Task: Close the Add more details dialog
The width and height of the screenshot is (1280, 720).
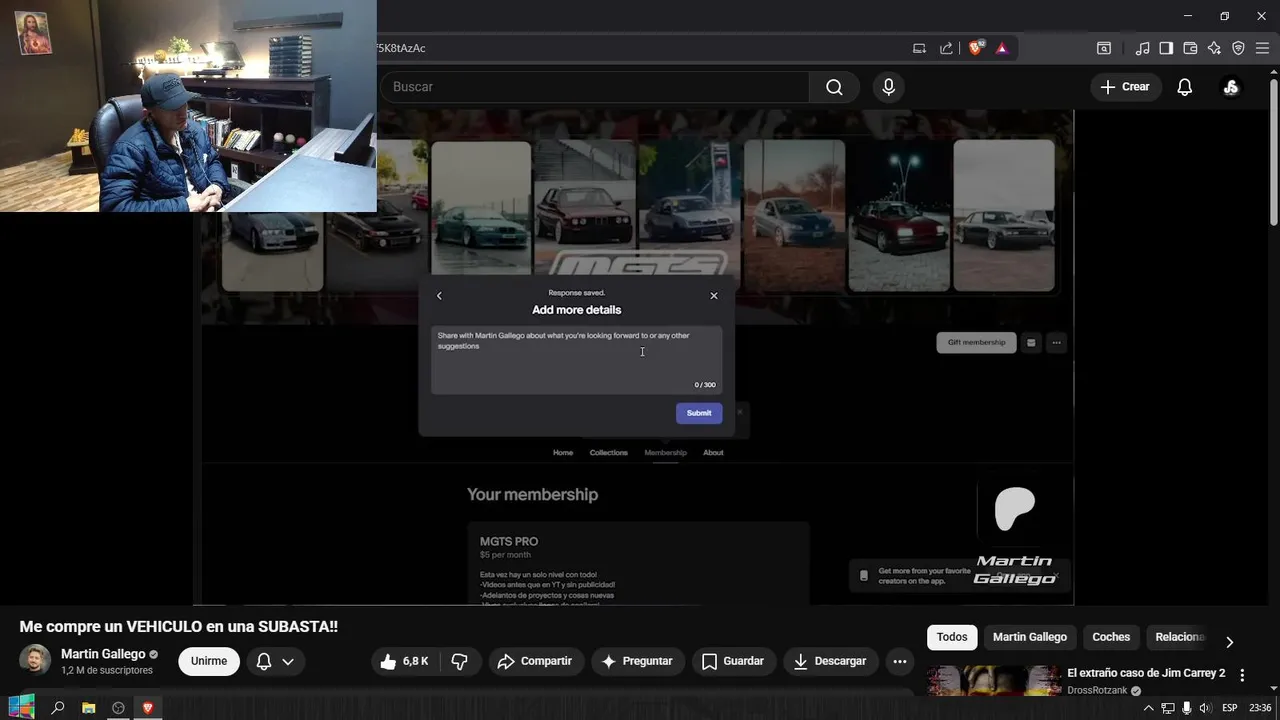Action: click(x=714, y=296)
